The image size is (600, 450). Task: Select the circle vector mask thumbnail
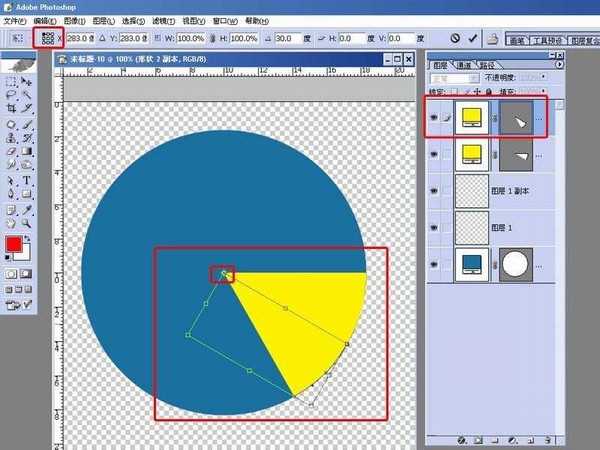pos(516,264)
